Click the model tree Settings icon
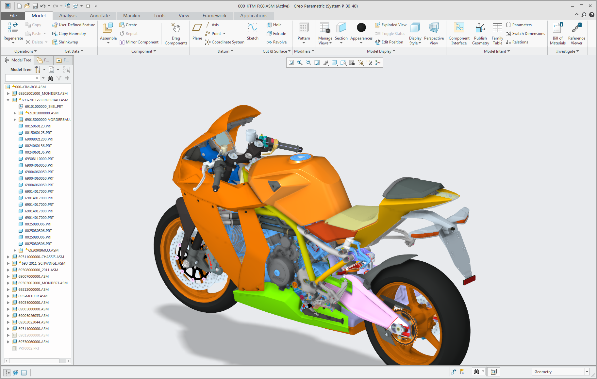 point(37,70)
